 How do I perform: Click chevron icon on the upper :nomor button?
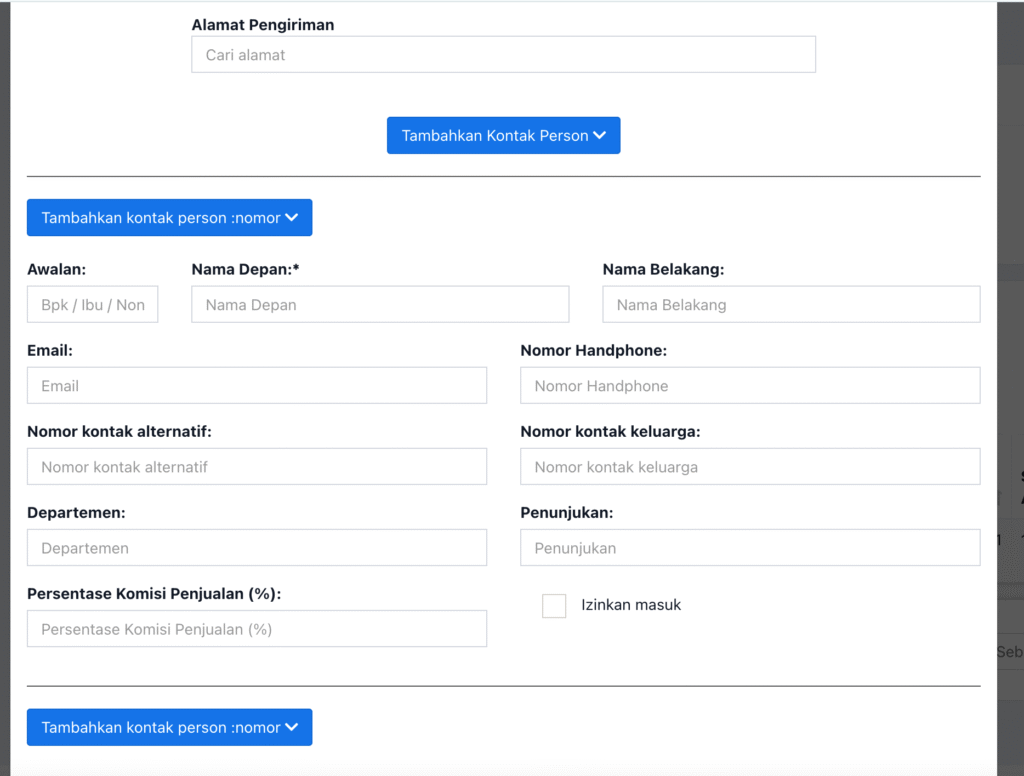292,218
